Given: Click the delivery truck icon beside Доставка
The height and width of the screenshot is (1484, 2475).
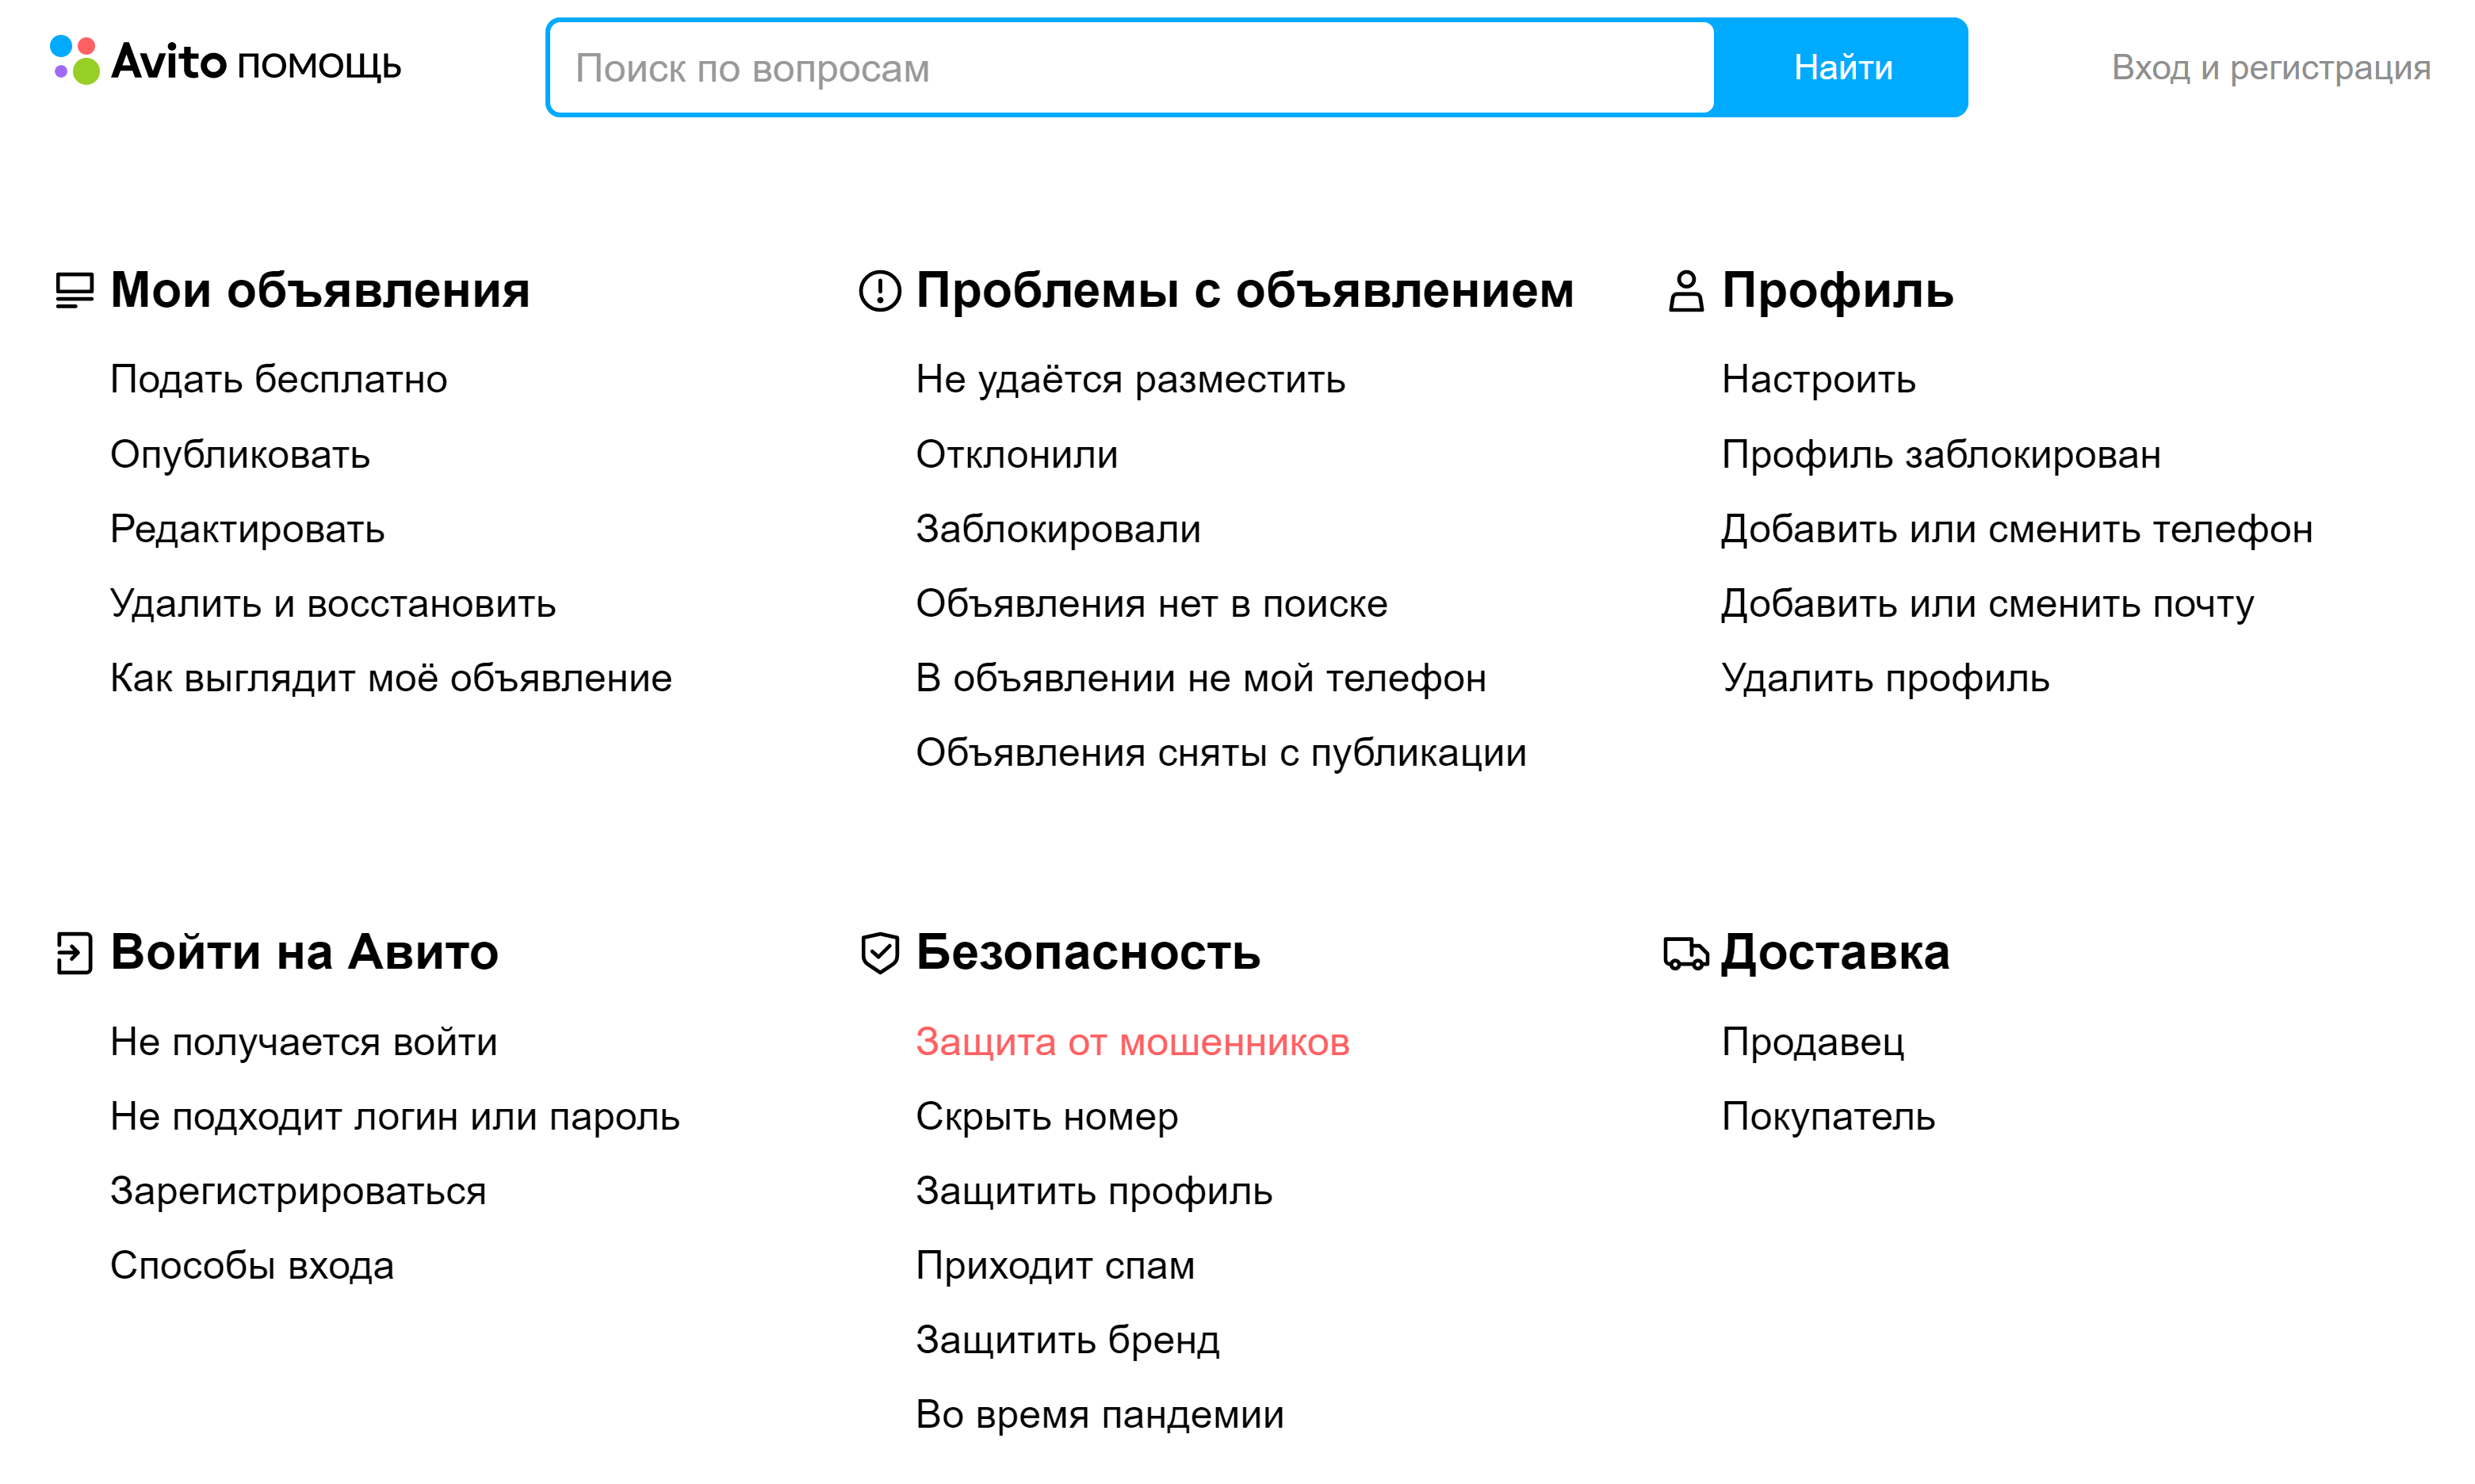Looking at the screenshot, I should 1685,953.
